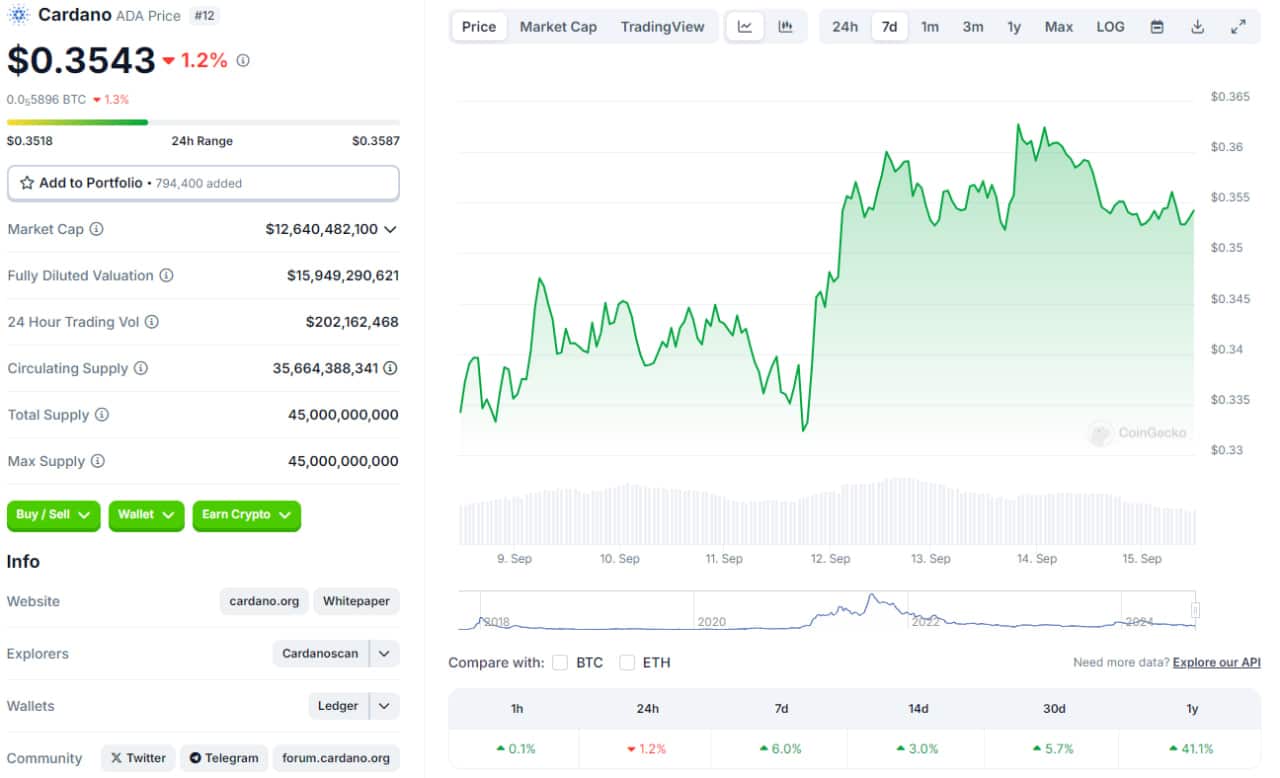Show Market Cap info tooltip icon

click(97, 229)
